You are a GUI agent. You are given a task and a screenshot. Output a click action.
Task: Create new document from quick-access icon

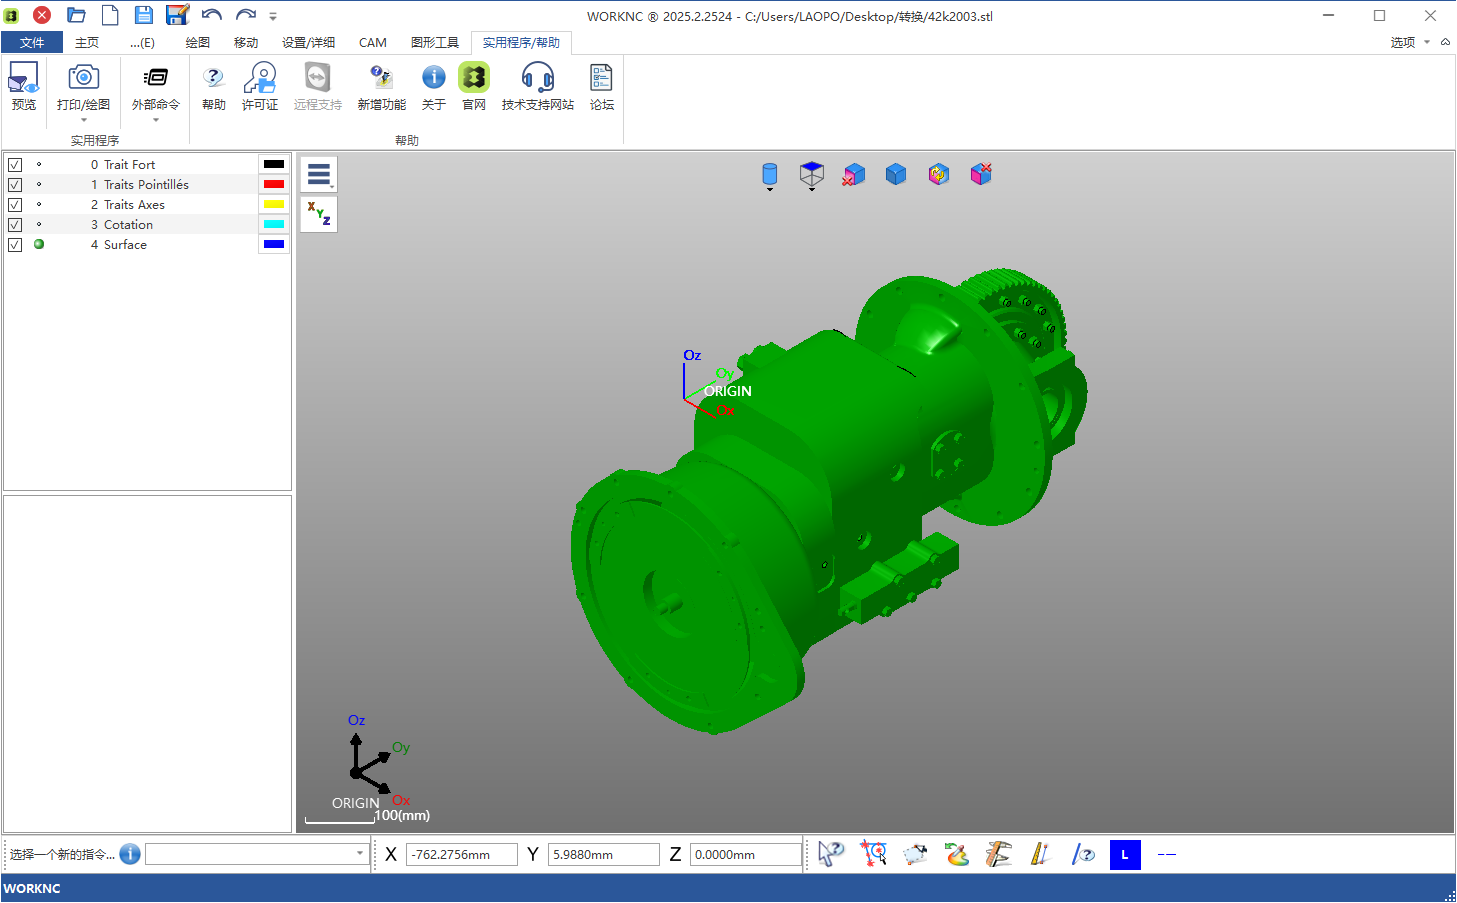[x=110, y=15]
